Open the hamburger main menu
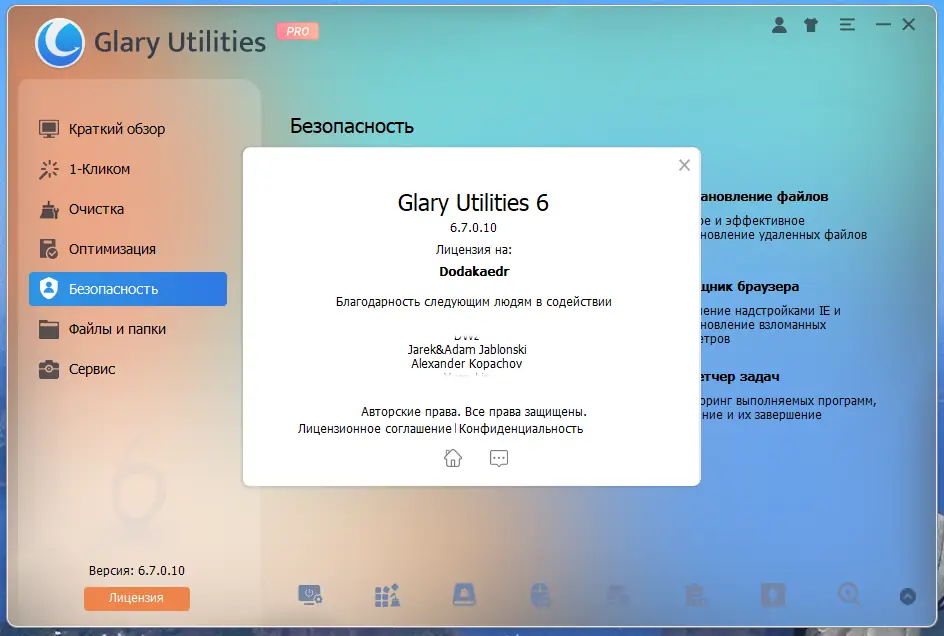The width and height of the screenshot is (944, 636). pyautogui.click(x=847, y=25)
